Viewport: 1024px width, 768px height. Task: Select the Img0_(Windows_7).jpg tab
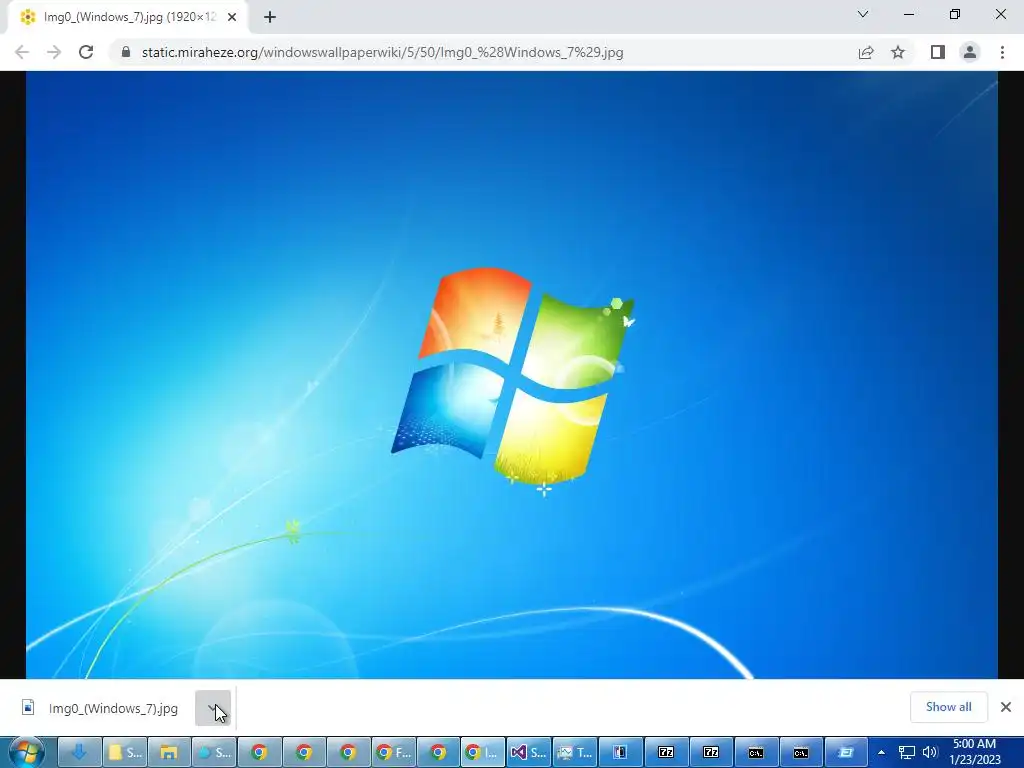(127, 18)
